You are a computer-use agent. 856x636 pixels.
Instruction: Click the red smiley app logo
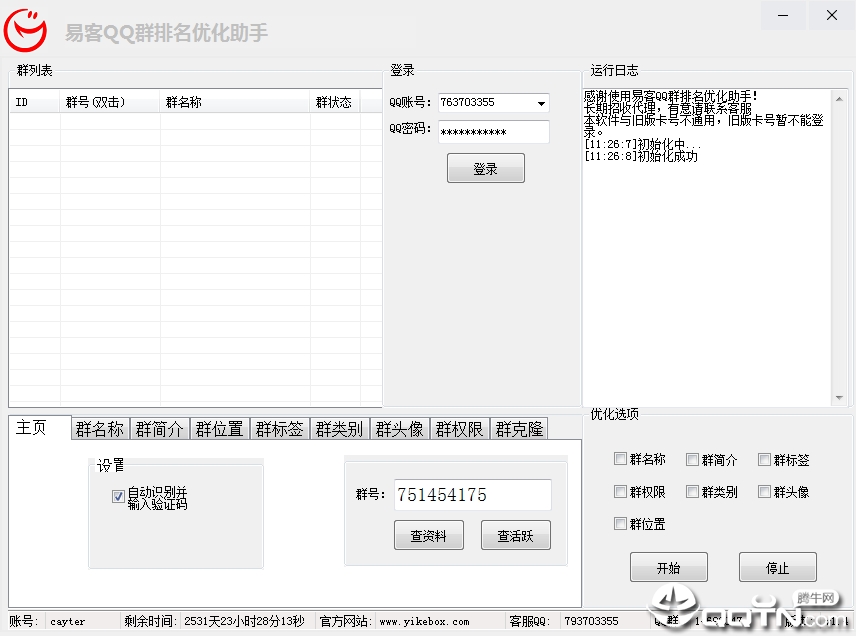pos(25,30)
